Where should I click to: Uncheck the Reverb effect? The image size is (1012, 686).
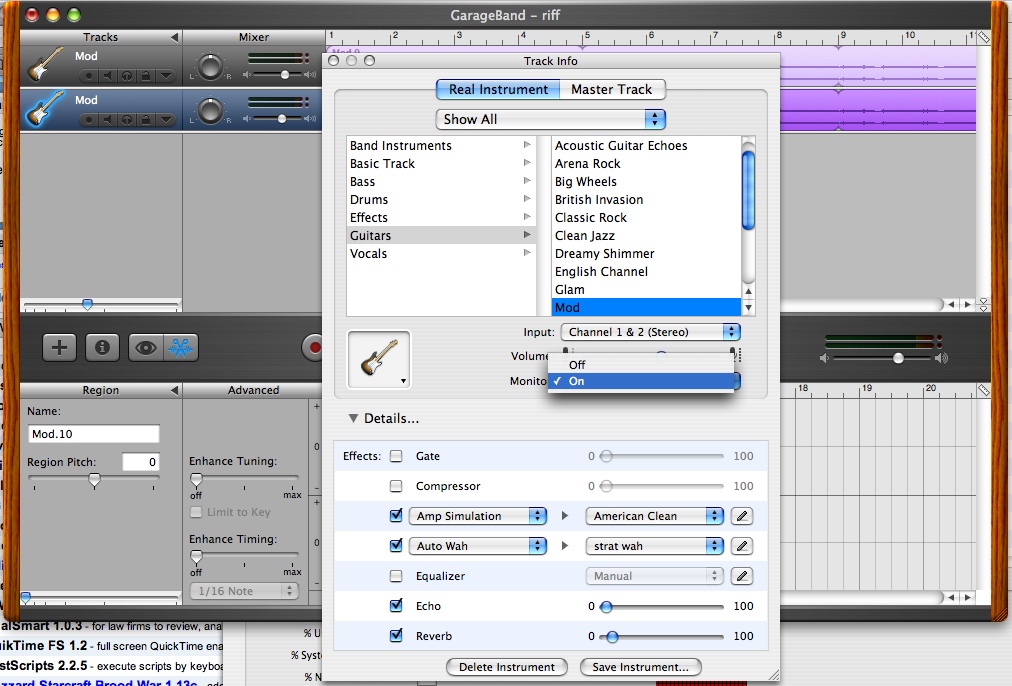click(396, 635)
